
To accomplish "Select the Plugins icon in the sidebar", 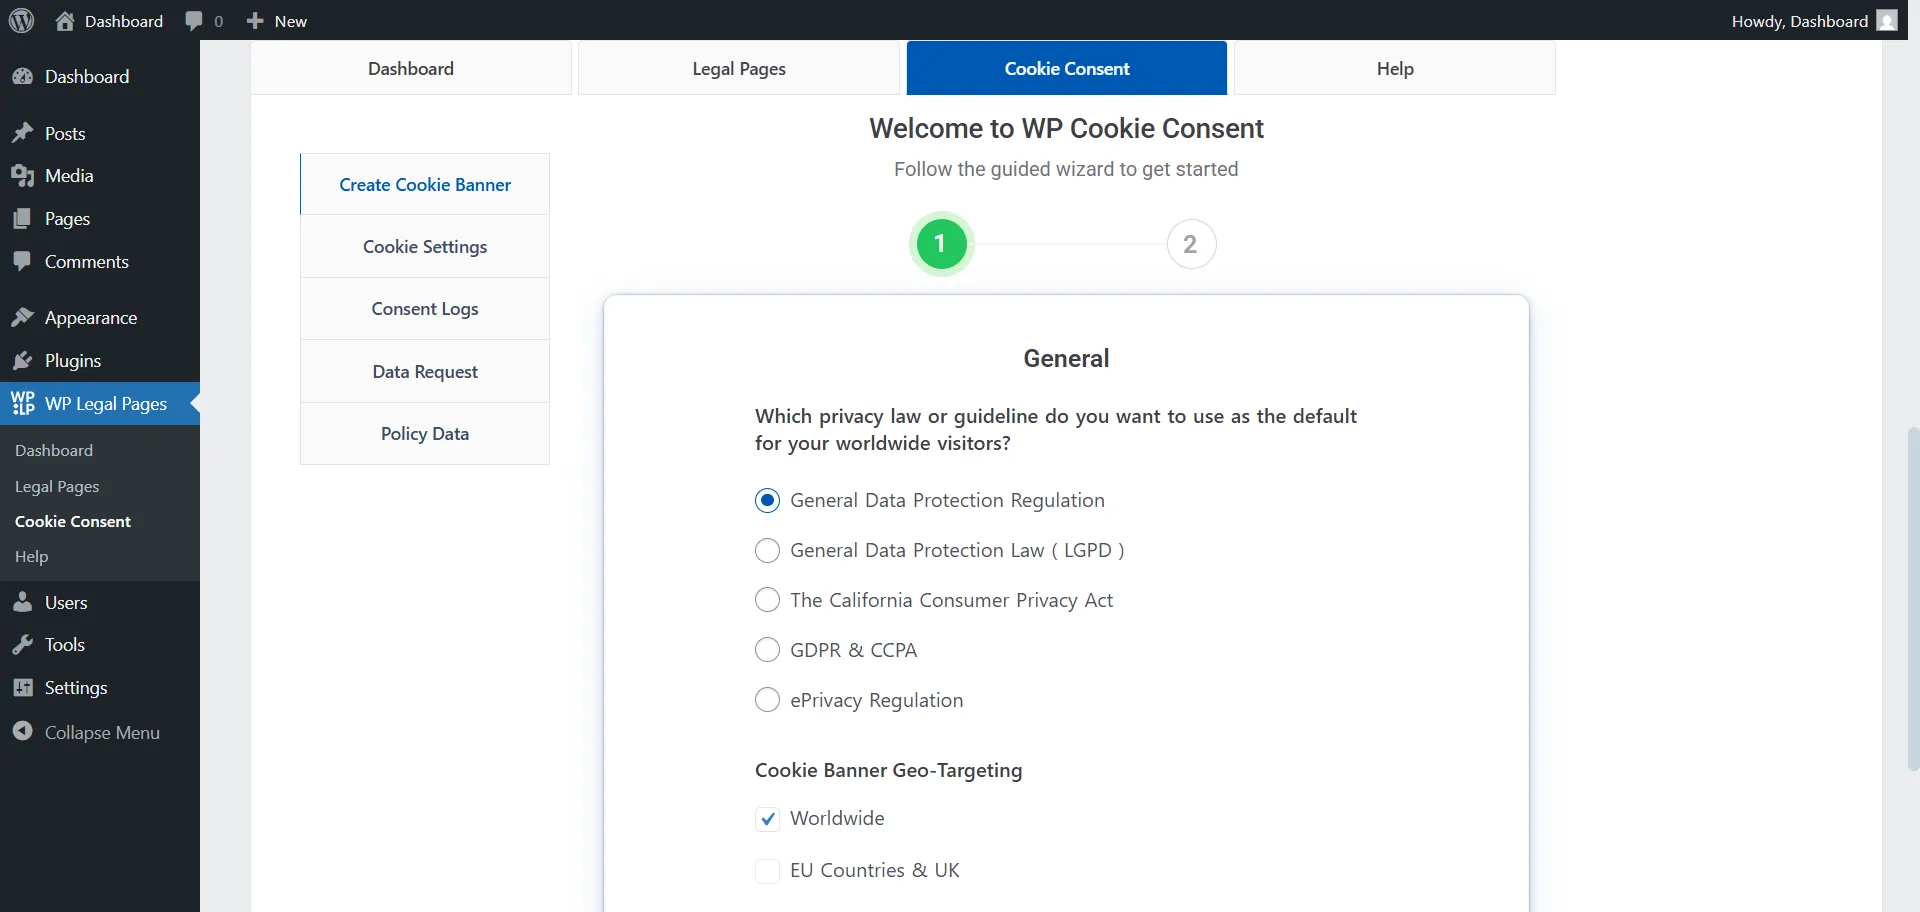I will point(24,360).
